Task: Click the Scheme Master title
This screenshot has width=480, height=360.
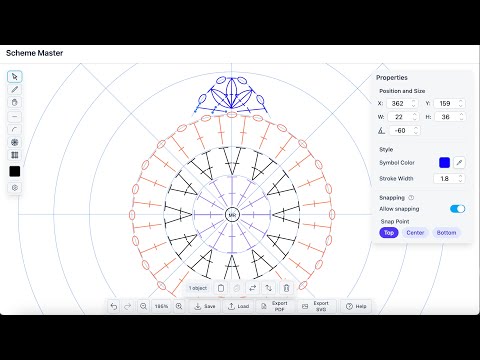Action: click(35, 53)
